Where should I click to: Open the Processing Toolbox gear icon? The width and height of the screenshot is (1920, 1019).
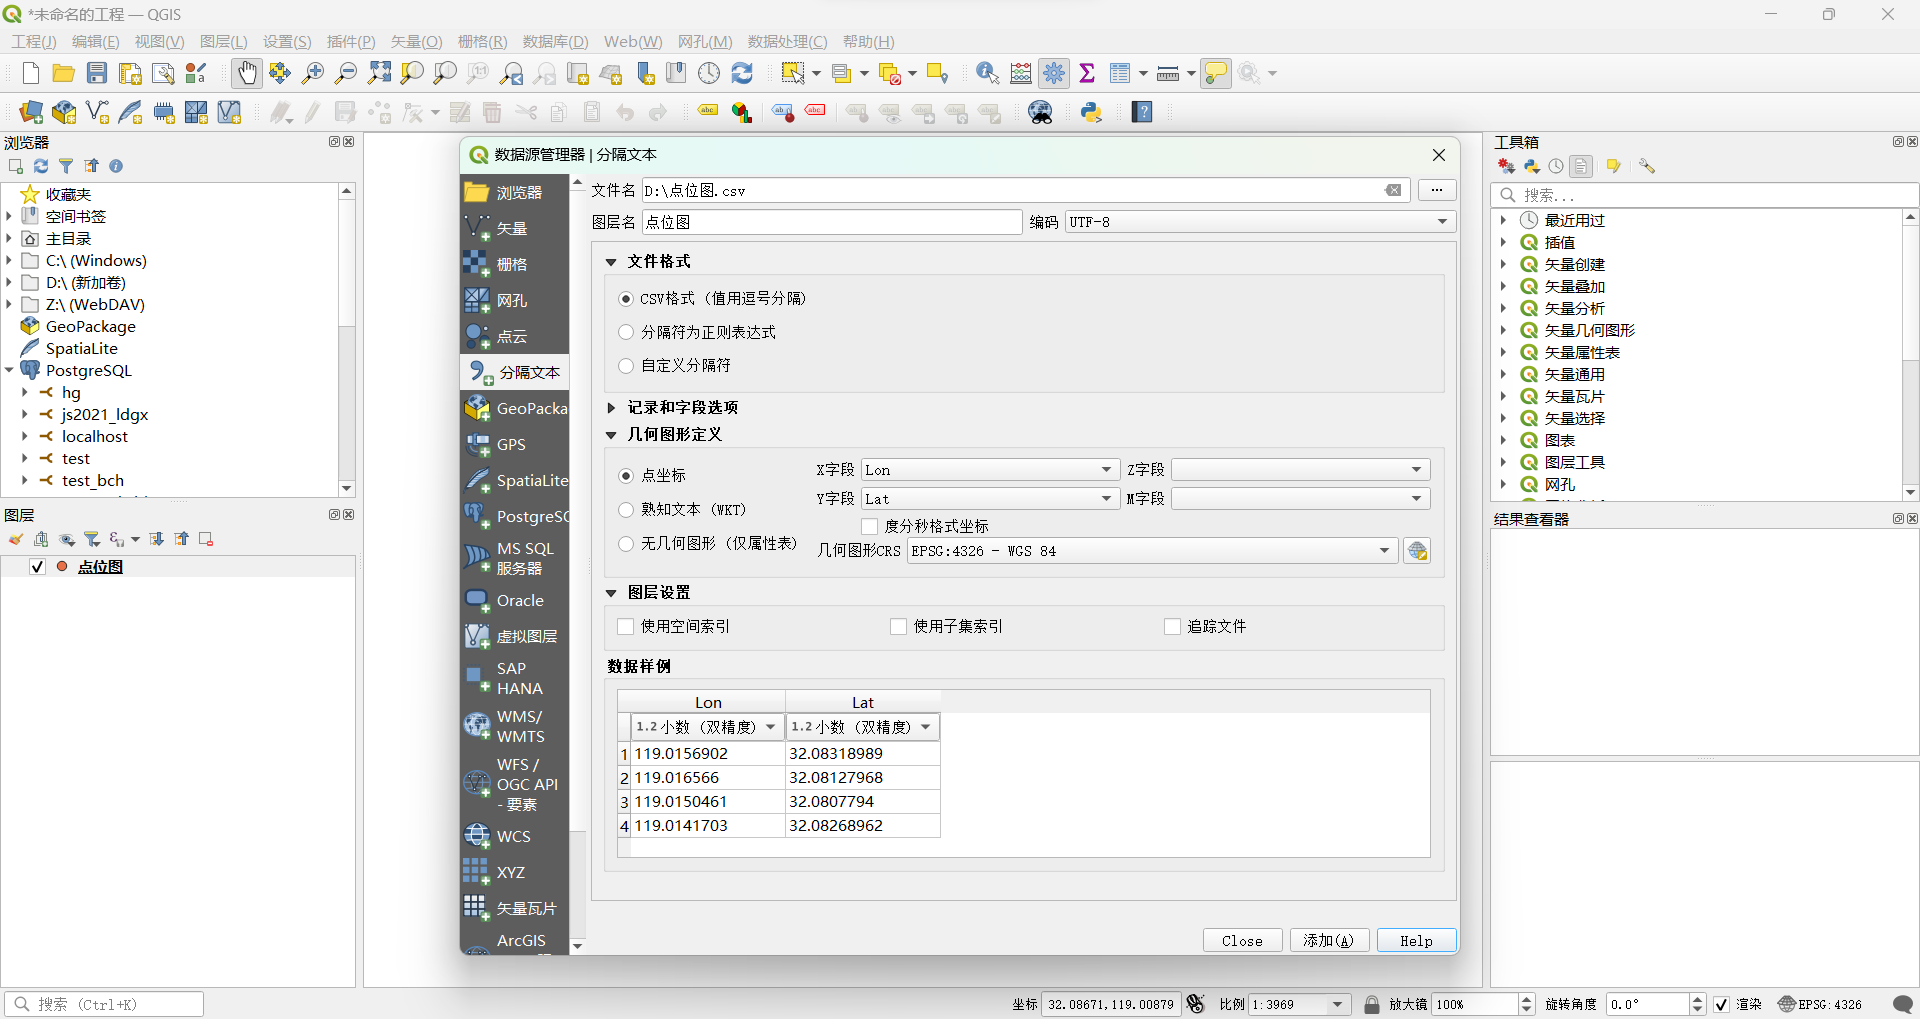click(x=1054, y=73)
